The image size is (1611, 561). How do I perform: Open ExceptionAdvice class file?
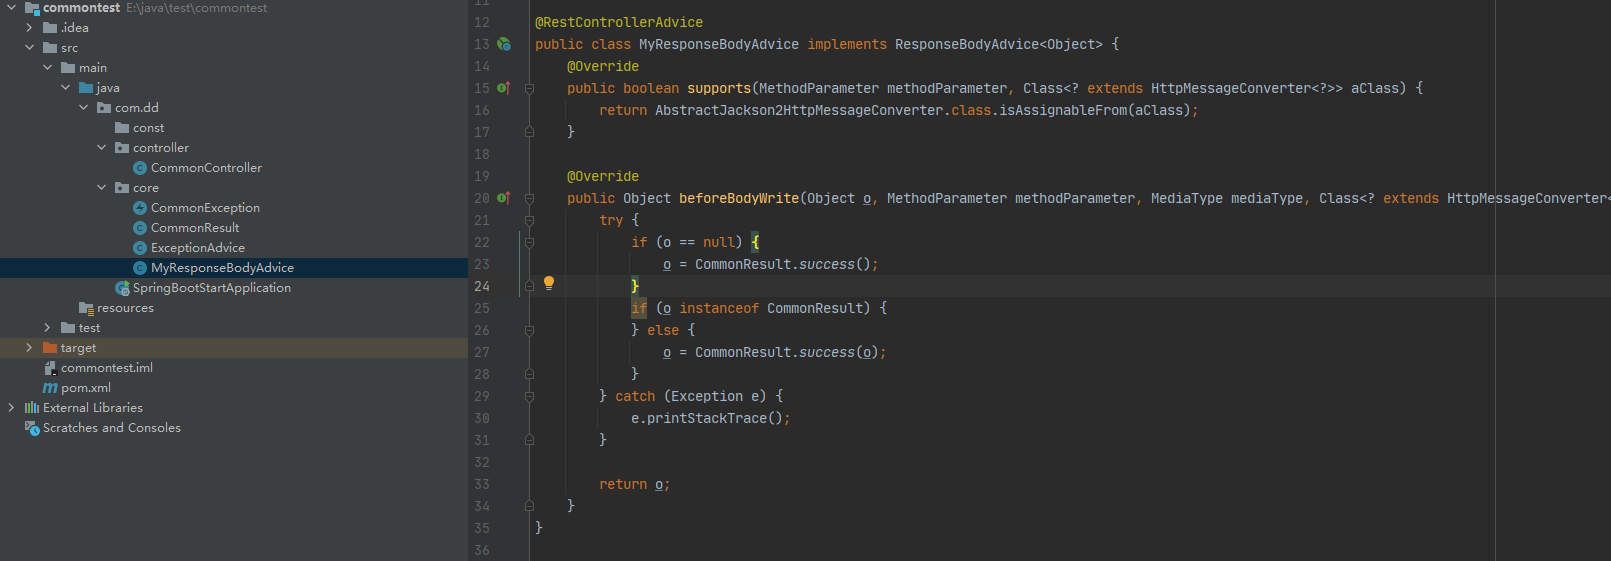pyautogui.click(x=198, y=248)
